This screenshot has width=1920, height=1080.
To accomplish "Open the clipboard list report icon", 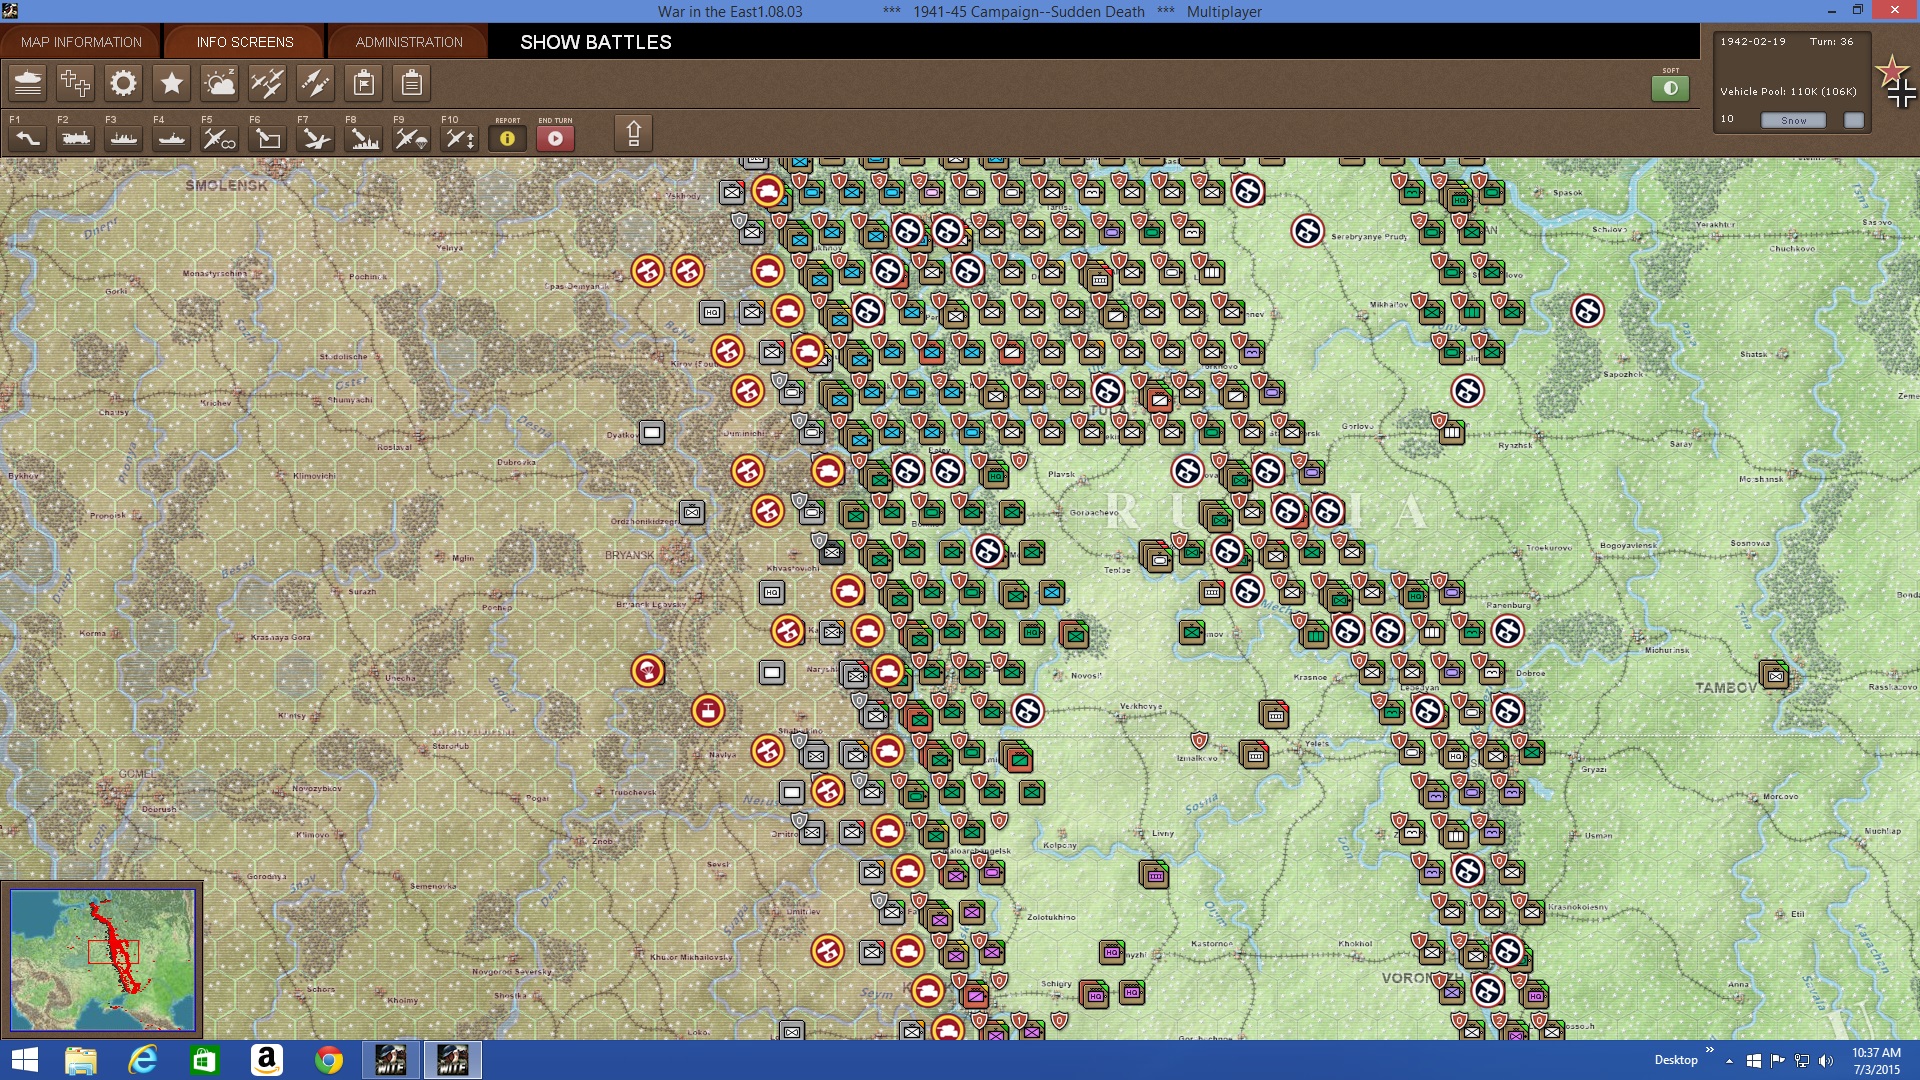I will [x=411, y=83].
